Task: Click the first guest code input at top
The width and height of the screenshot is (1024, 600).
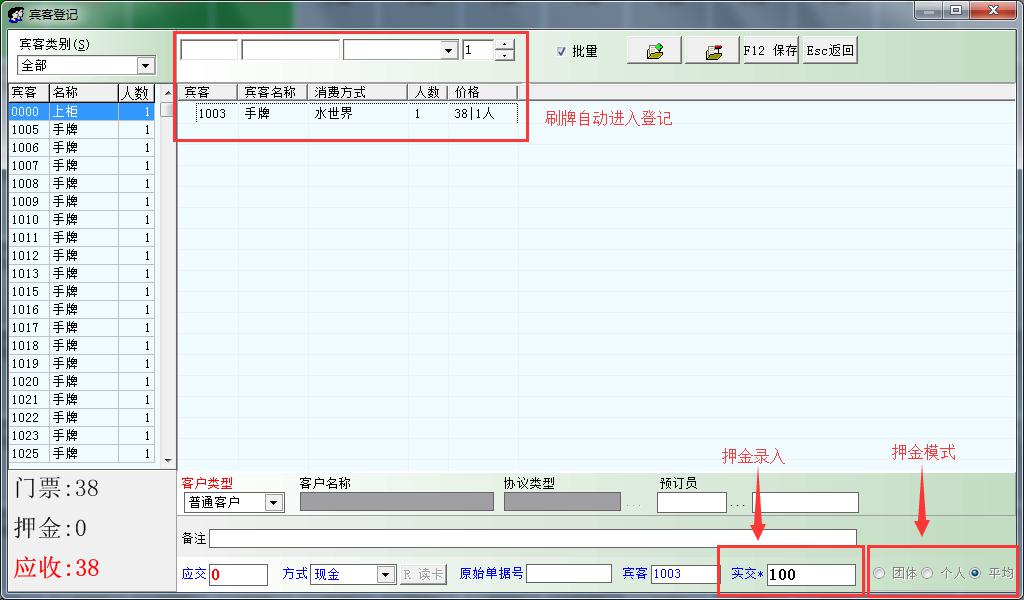Action: click(x=209, y=50)
